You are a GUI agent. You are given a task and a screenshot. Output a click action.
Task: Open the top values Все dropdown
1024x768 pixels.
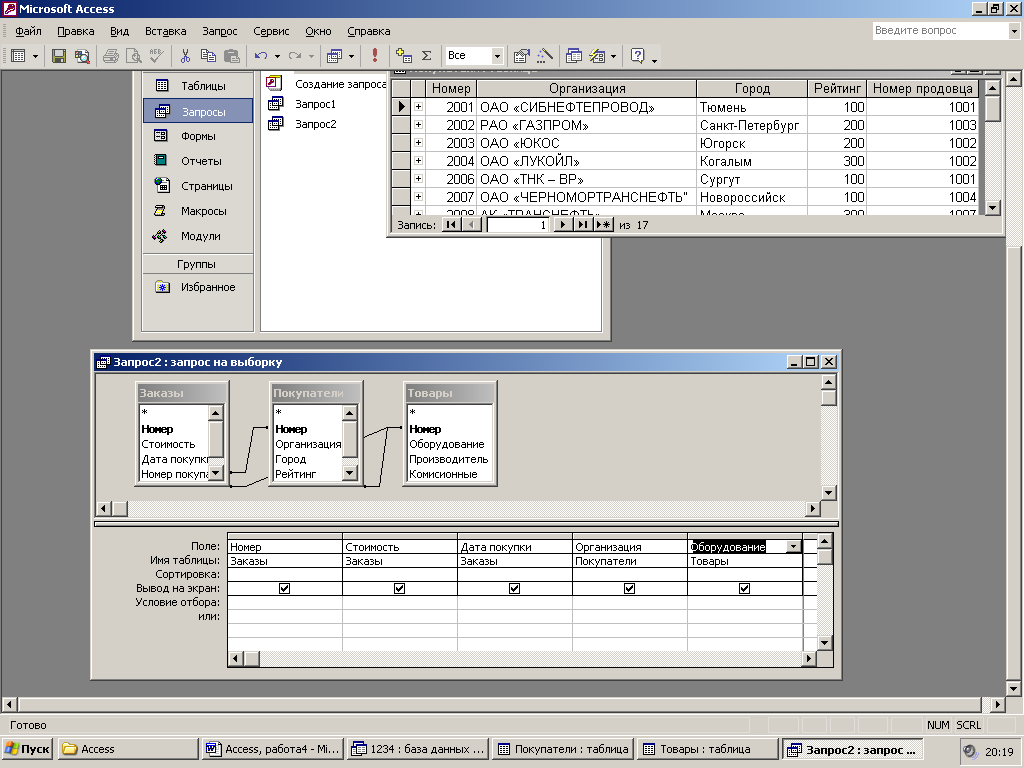click(x=497, y=56)
